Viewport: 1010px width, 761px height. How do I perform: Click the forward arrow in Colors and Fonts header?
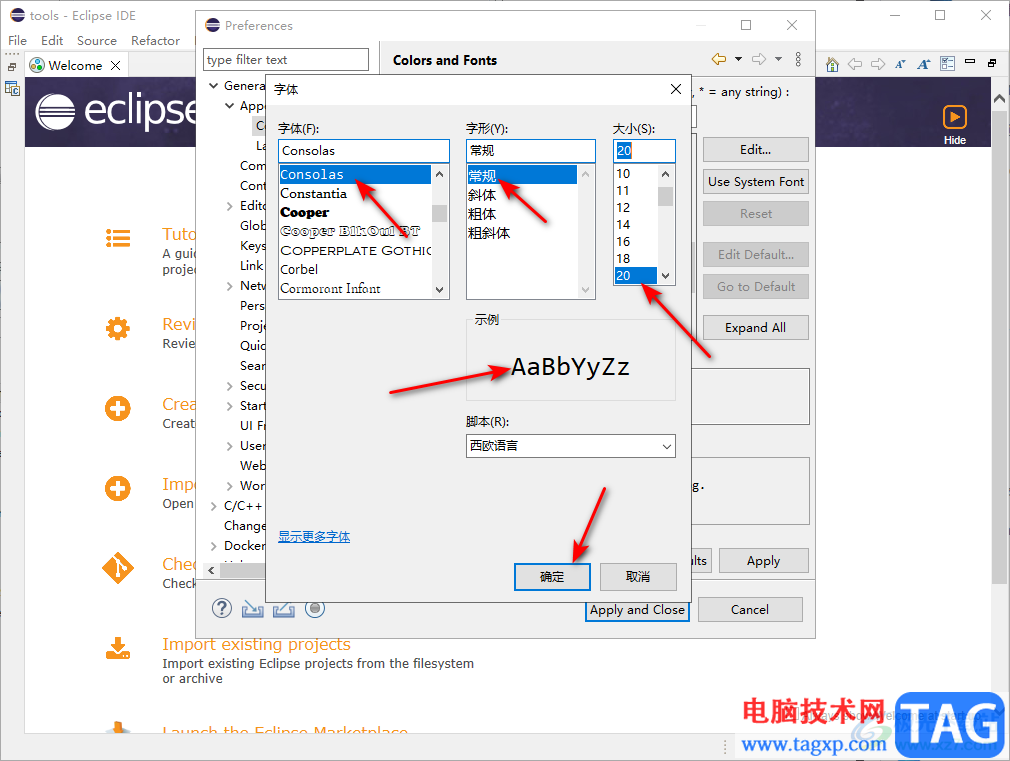(759, 59)
